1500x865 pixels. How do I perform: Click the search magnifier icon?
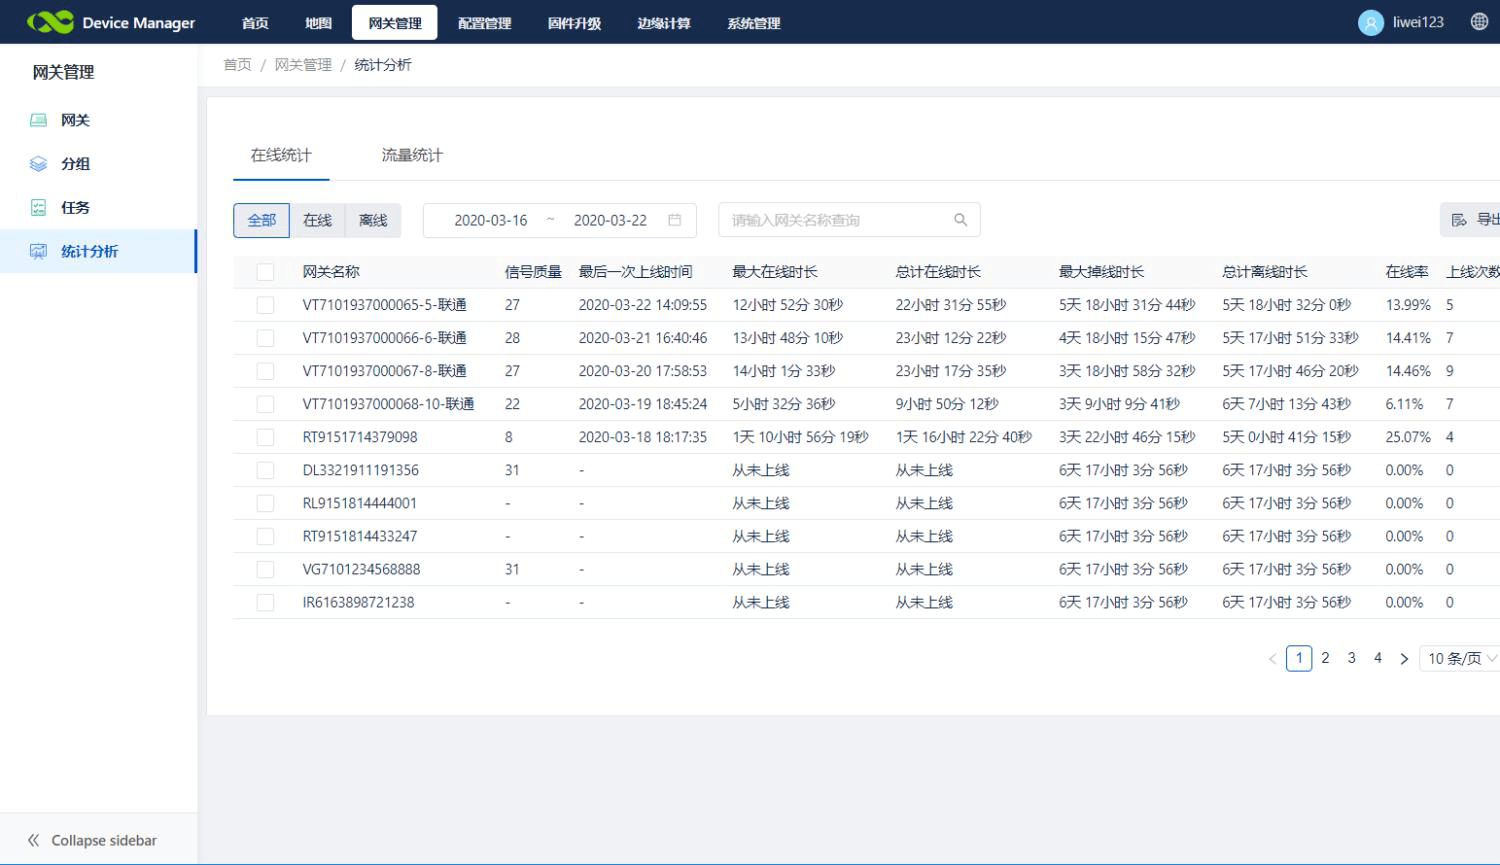pyautogui.click(x=960, y=220)
